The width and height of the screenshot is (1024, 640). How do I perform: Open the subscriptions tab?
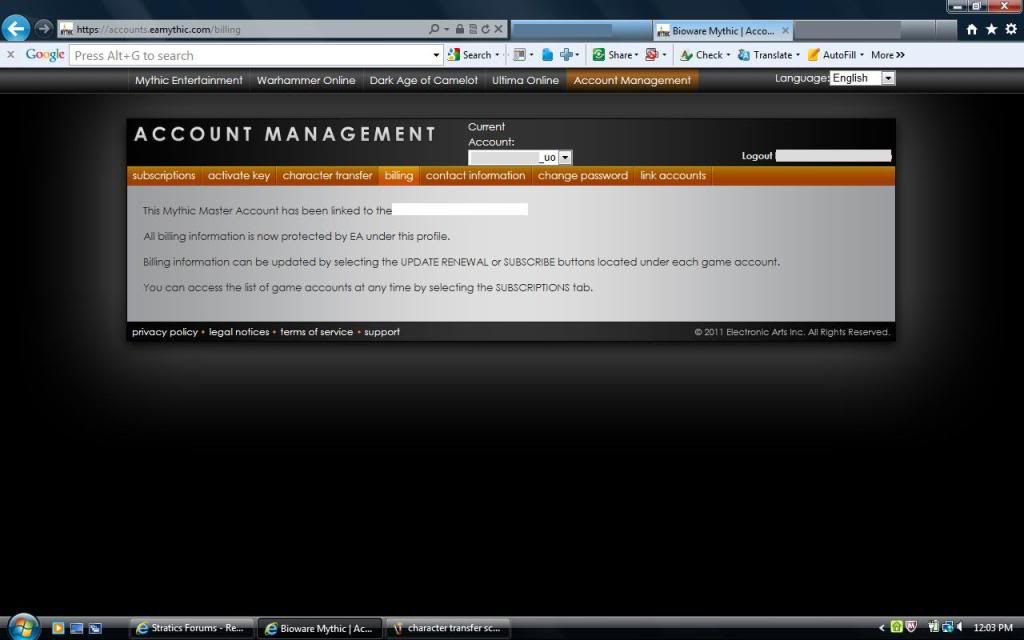coord(164,176)
